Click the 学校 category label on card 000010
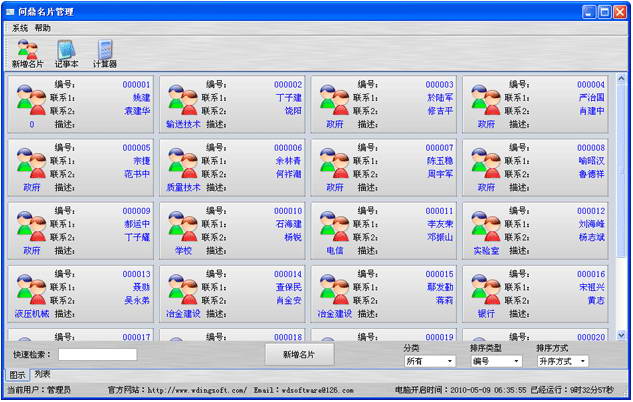633x402 pixels. (183, 251)
